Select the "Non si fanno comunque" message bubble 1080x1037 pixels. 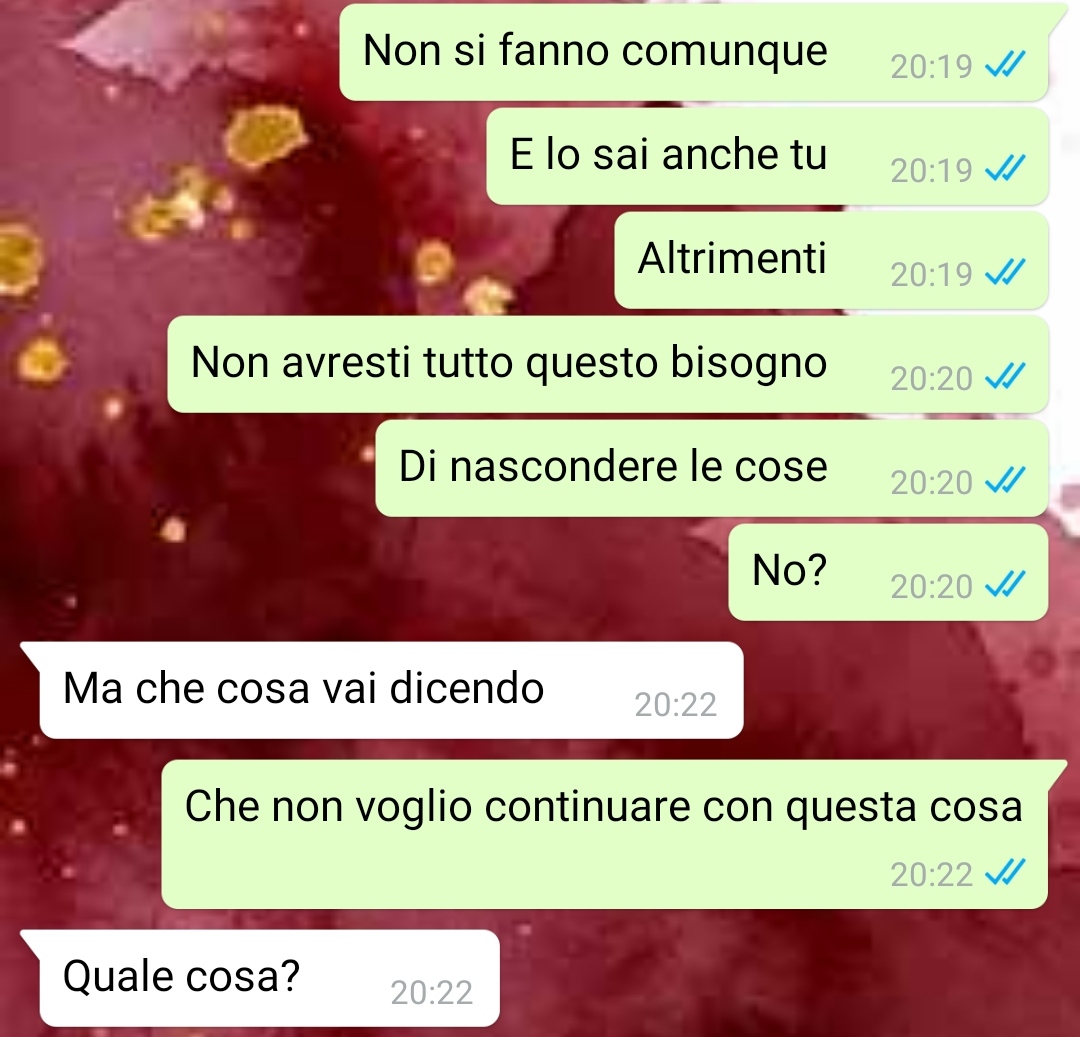[694, 52]
